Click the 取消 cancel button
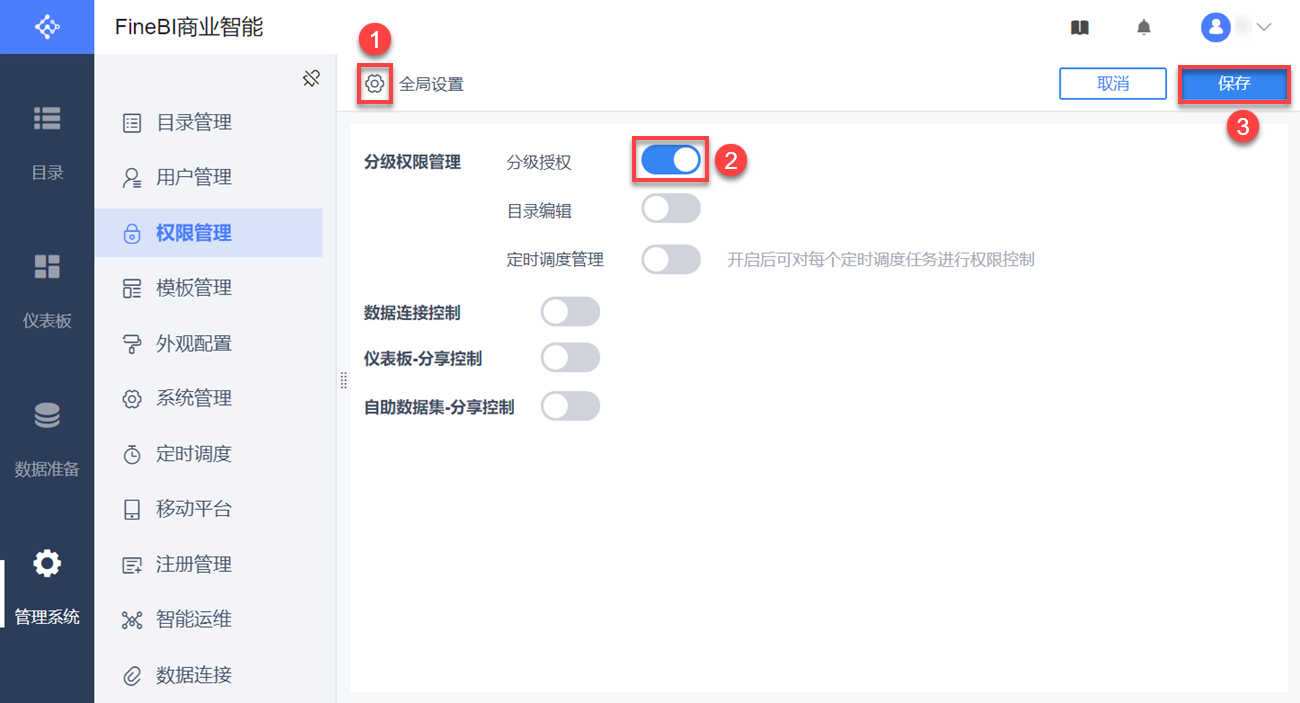 click(x=1113, y=84)
